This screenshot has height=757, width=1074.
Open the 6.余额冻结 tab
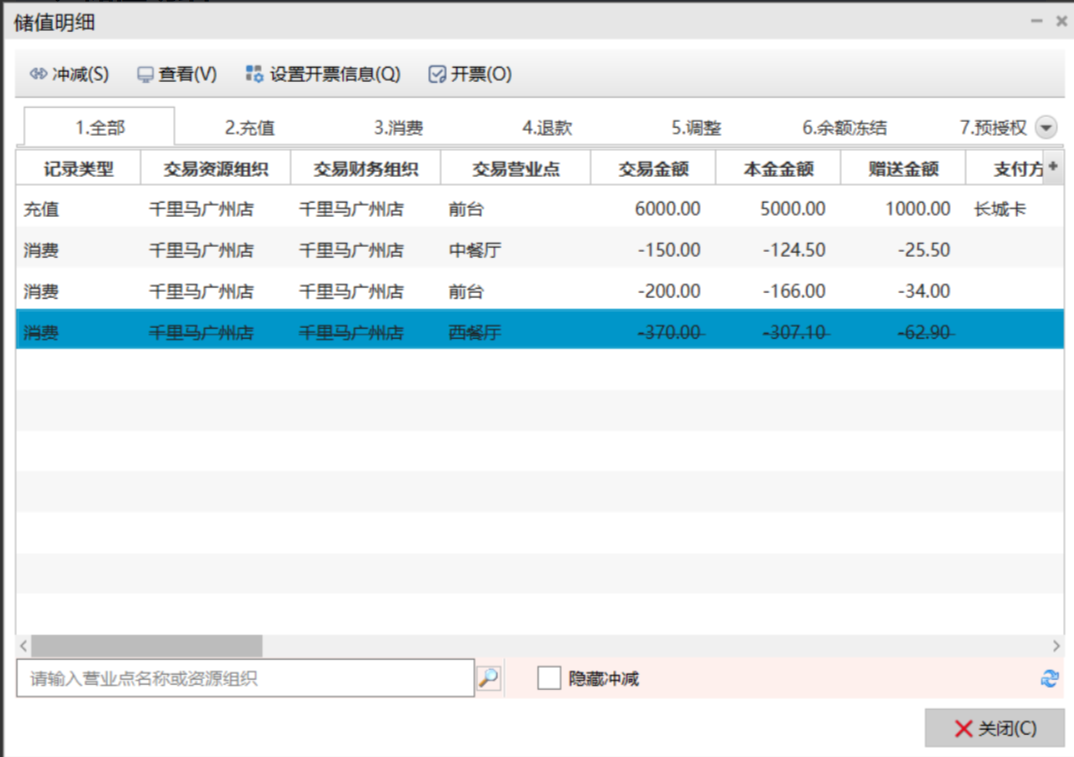844,128
